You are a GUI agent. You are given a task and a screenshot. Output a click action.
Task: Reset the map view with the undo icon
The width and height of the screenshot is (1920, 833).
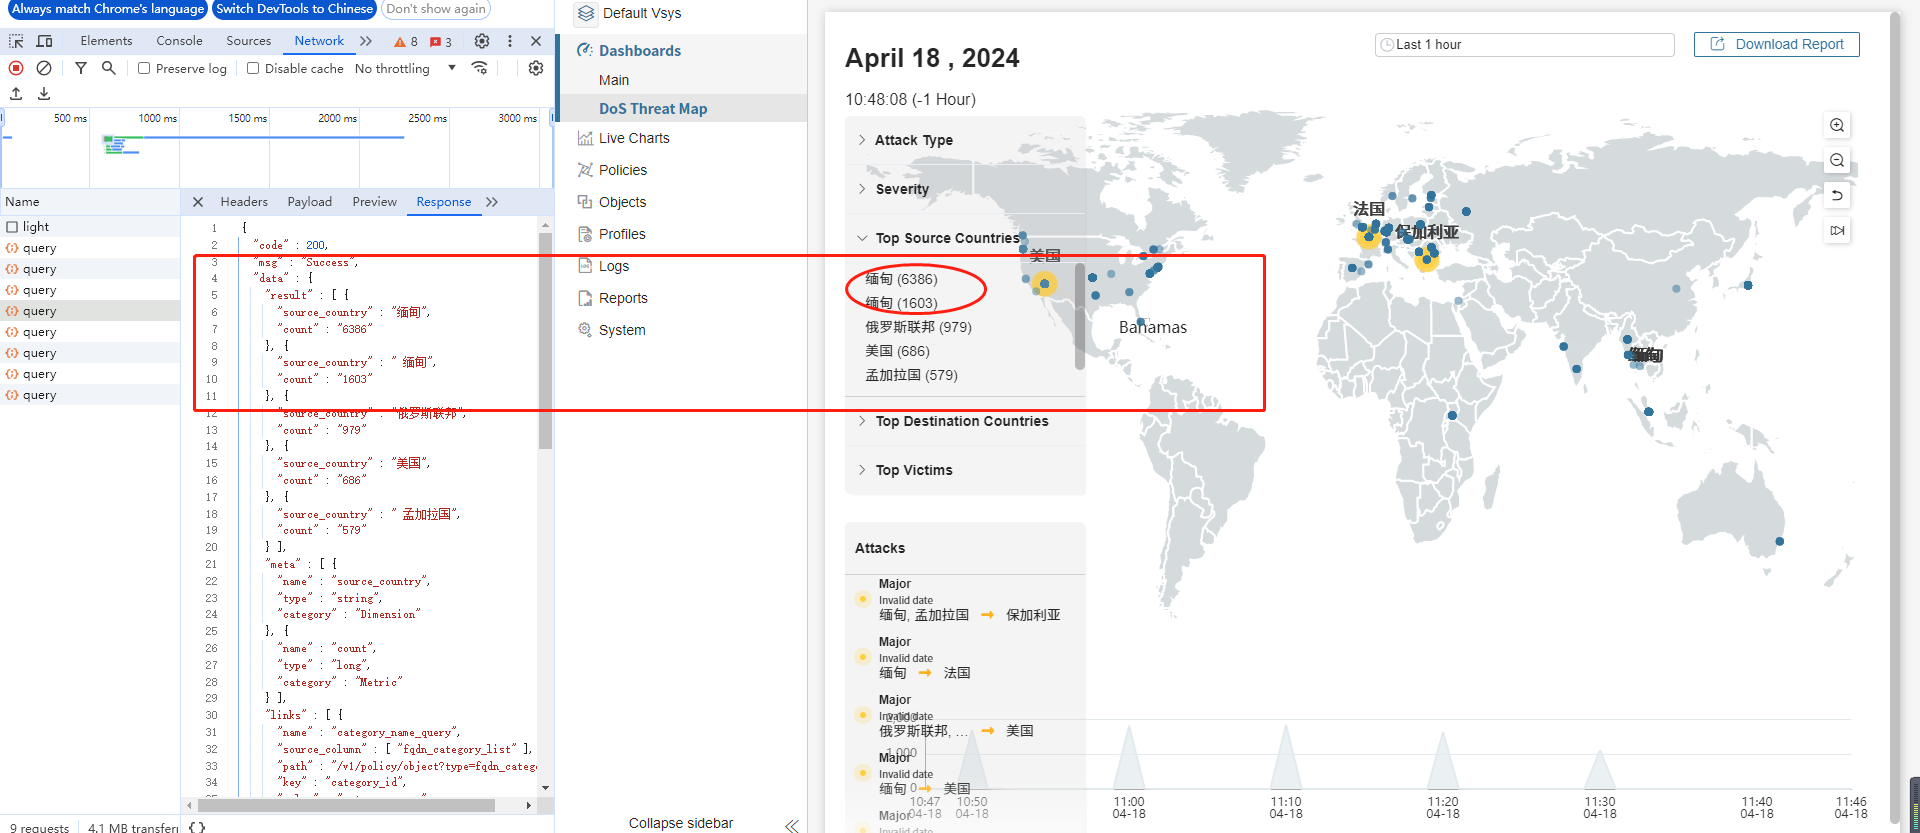[x=1837, y=195]
